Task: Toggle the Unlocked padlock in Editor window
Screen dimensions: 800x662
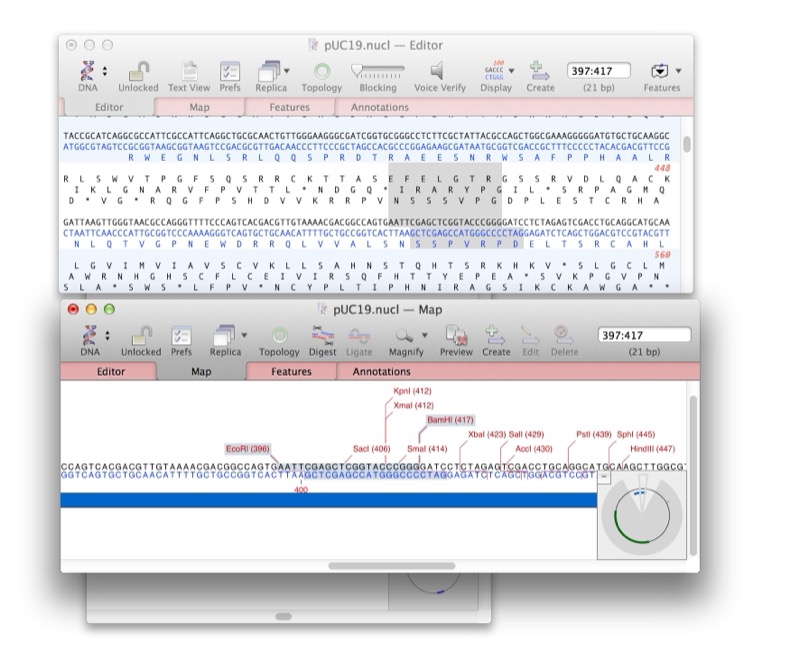Action: pos(140,72)
